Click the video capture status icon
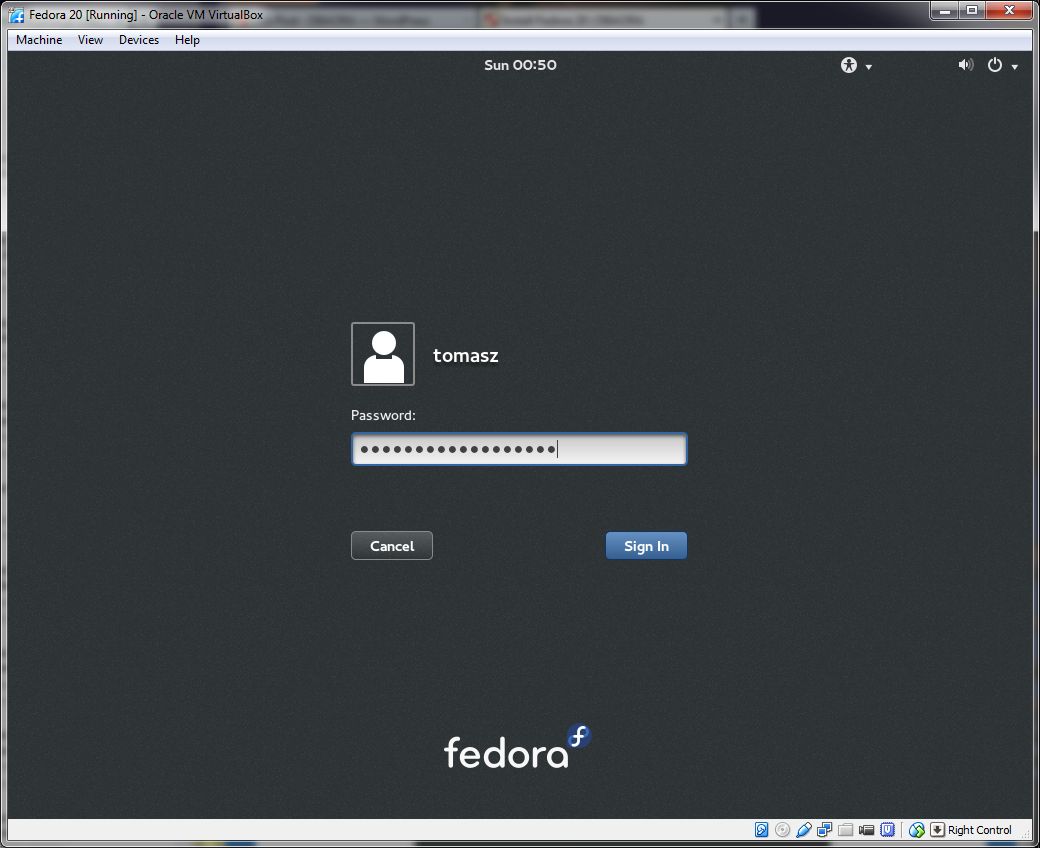 tap(866, 829)
